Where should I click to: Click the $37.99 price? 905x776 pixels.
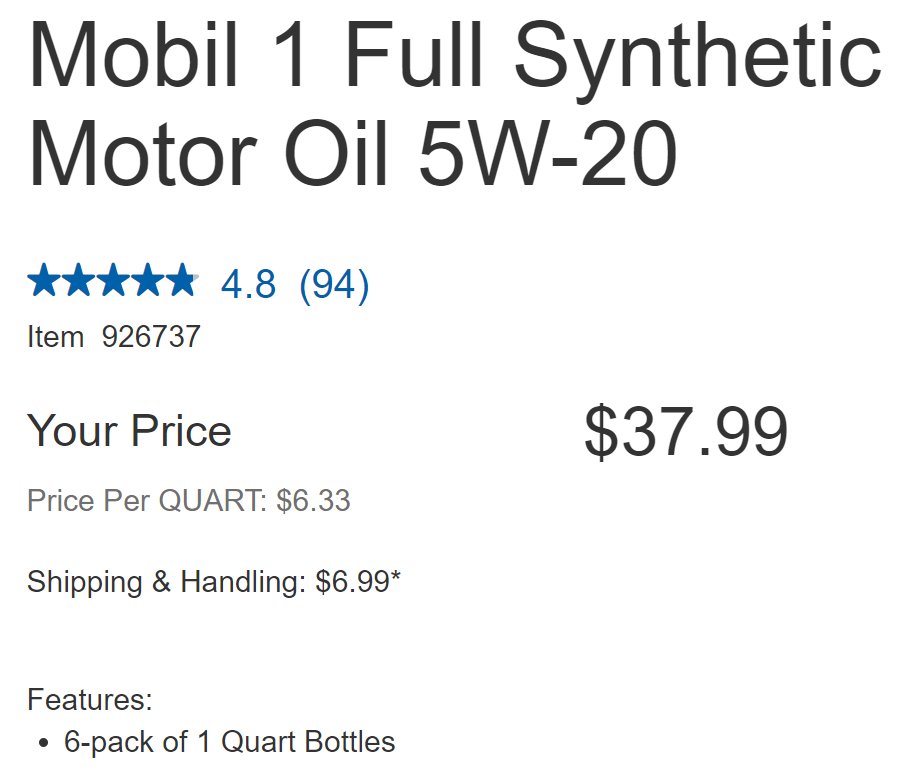686,432
